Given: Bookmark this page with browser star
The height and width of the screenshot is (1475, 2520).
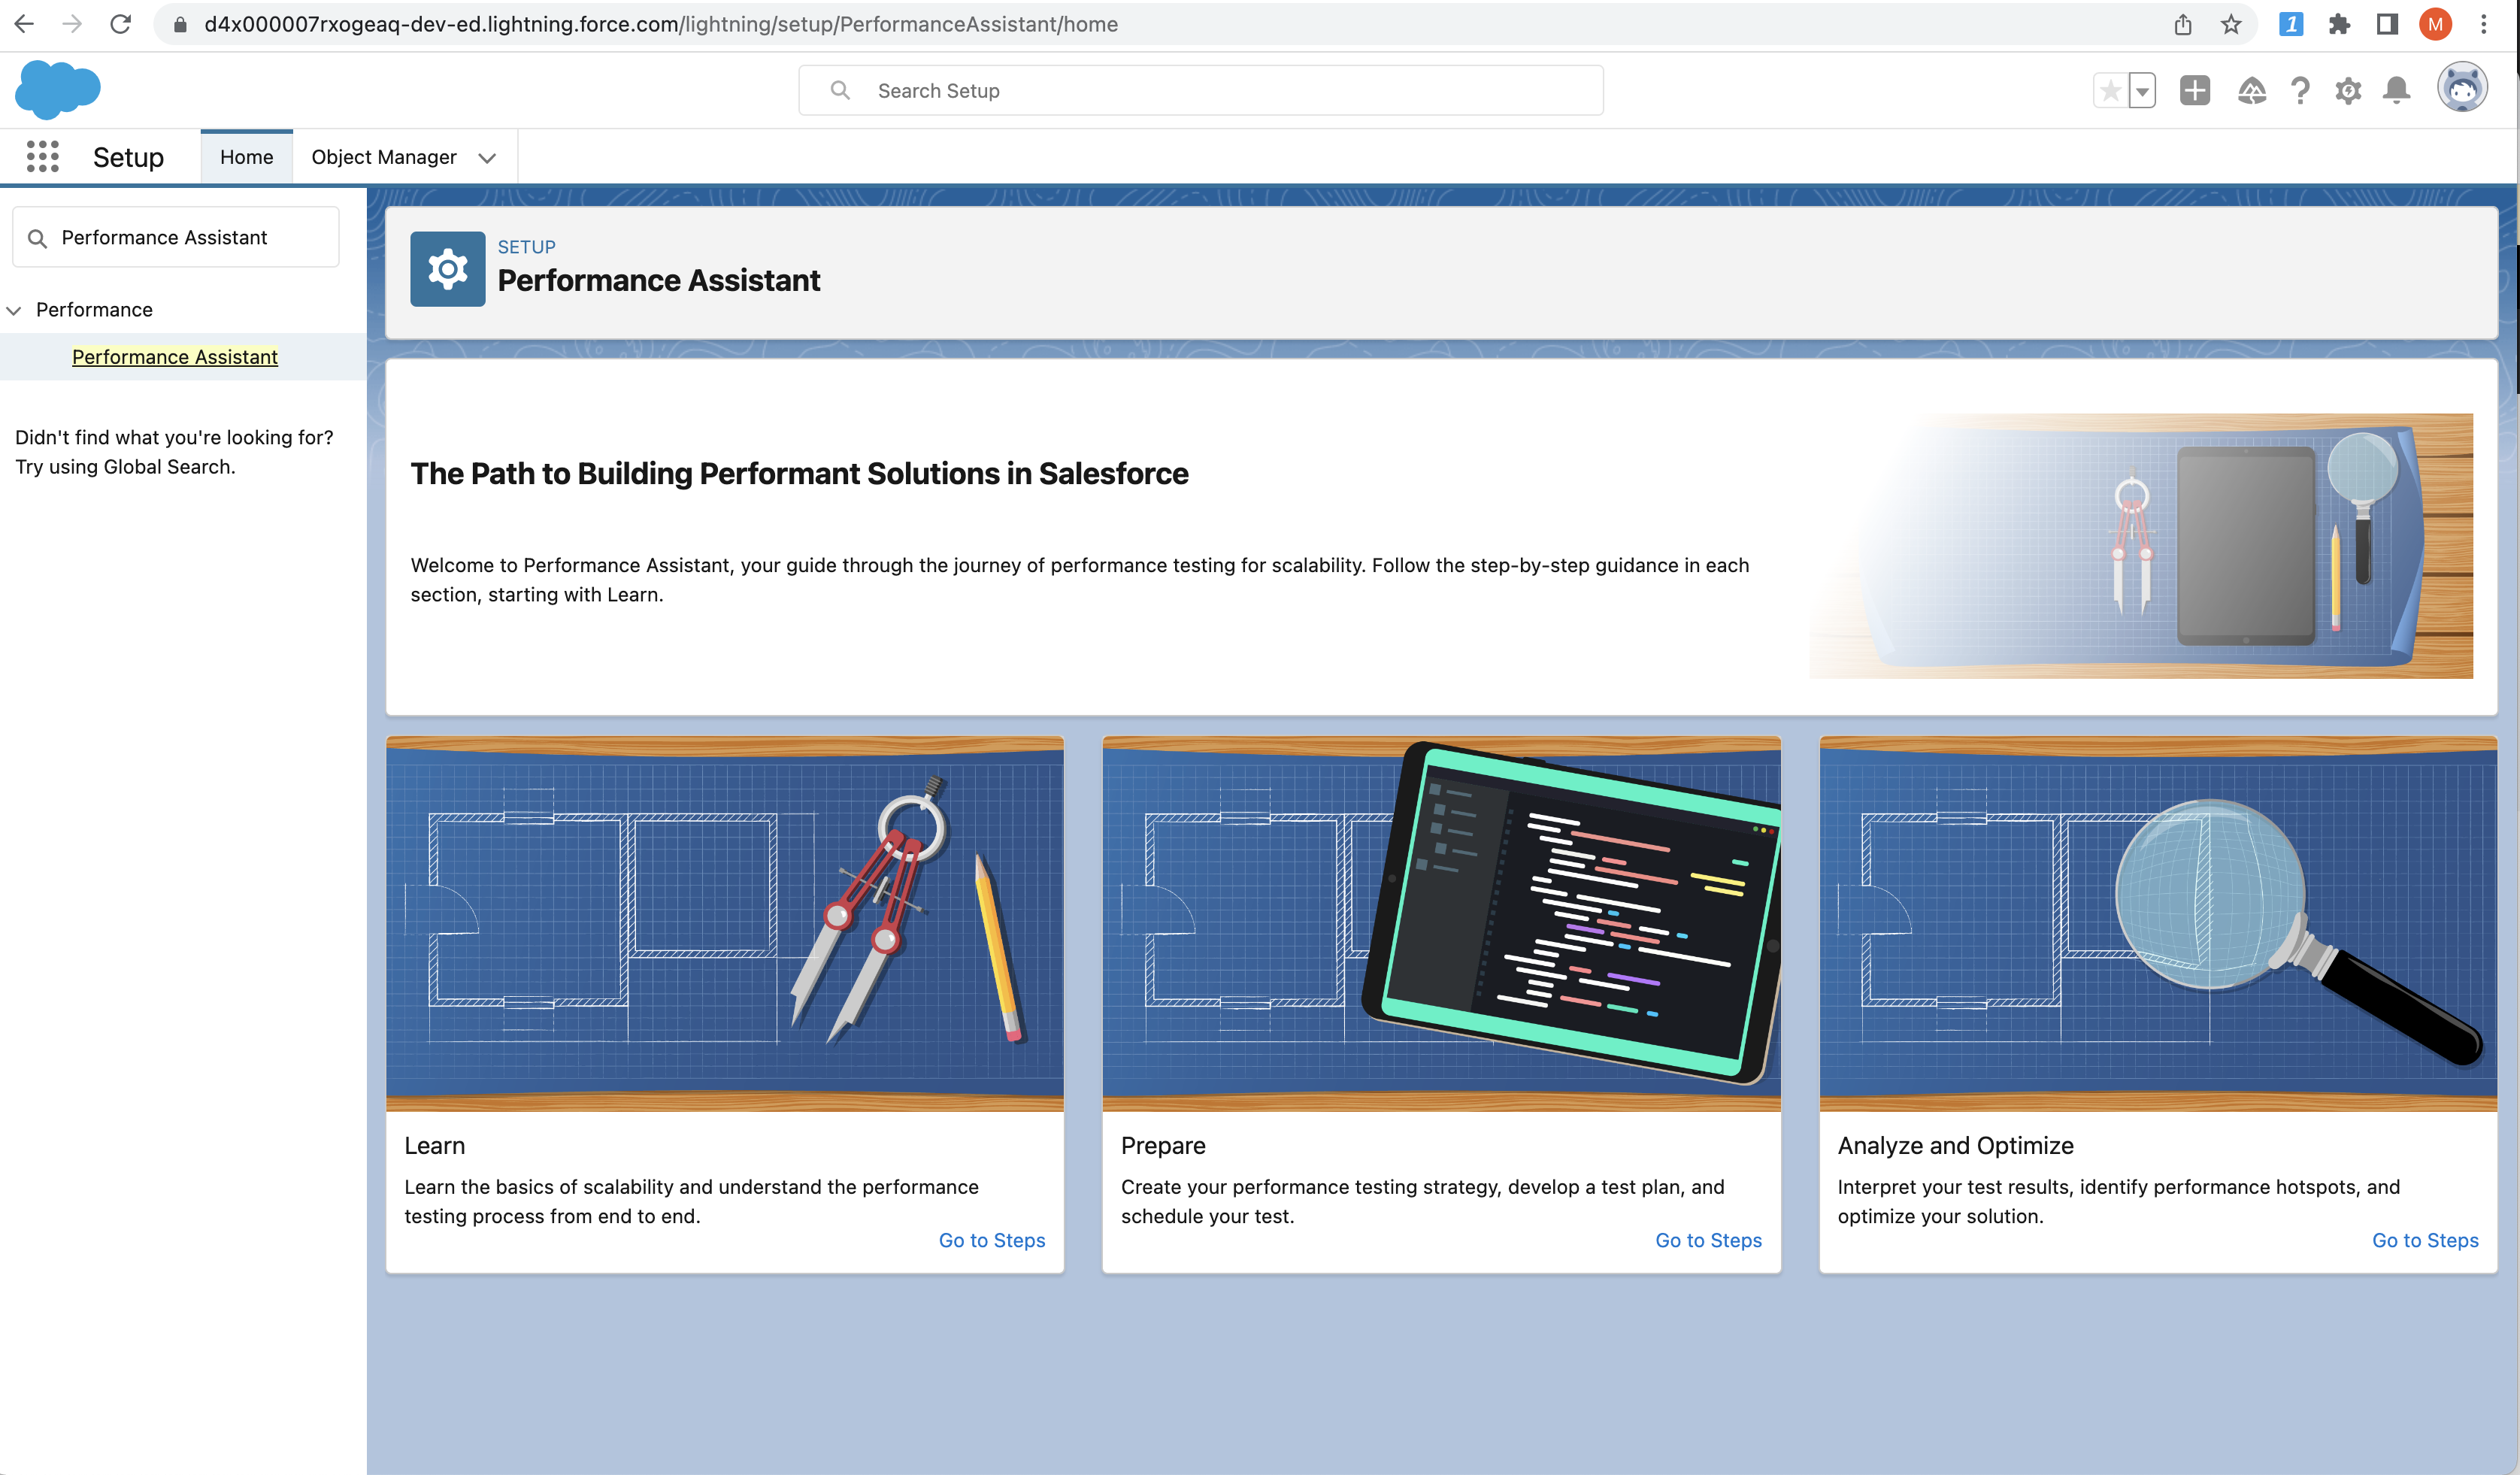Looking at the screenshot, I should point(2231,24).
